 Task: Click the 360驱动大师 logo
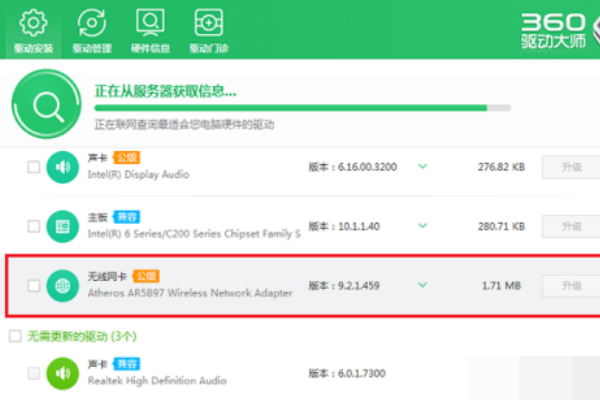[554, 31]
